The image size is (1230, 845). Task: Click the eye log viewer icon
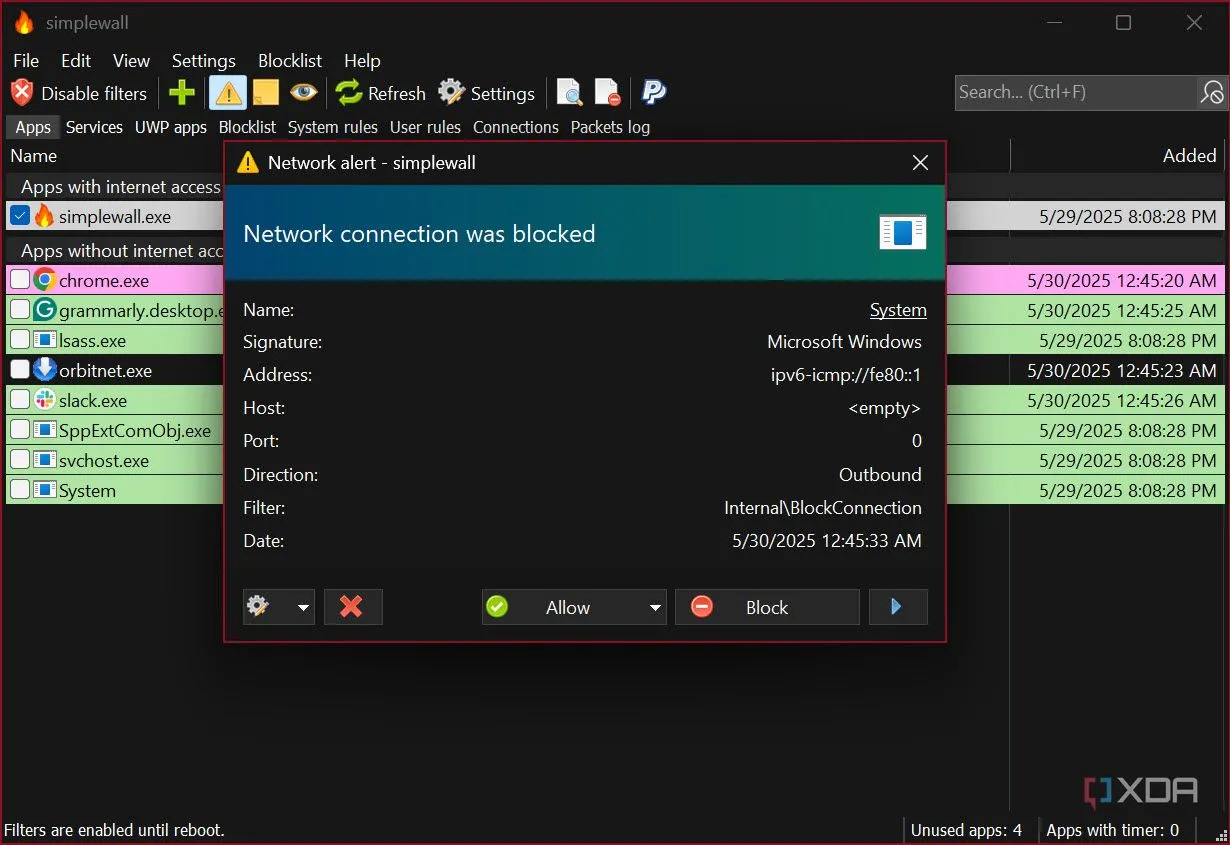pos(304,93)
